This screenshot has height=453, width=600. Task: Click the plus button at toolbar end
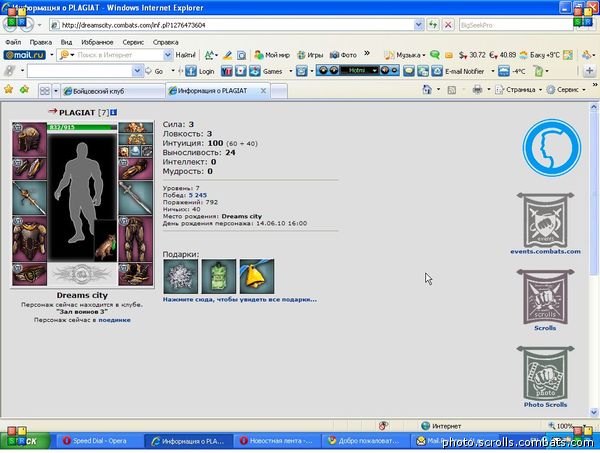589,71
